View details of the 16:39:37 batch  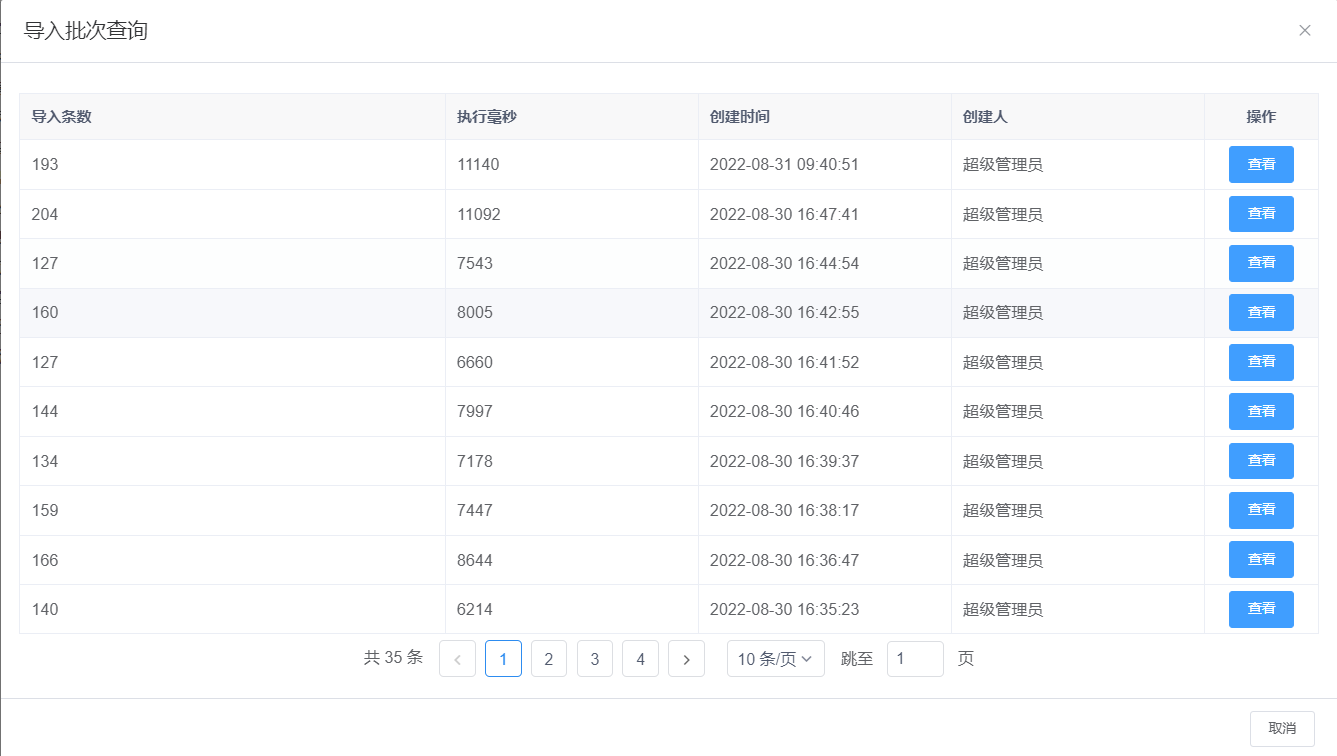pyautogui.click(x=1260, y=461)
